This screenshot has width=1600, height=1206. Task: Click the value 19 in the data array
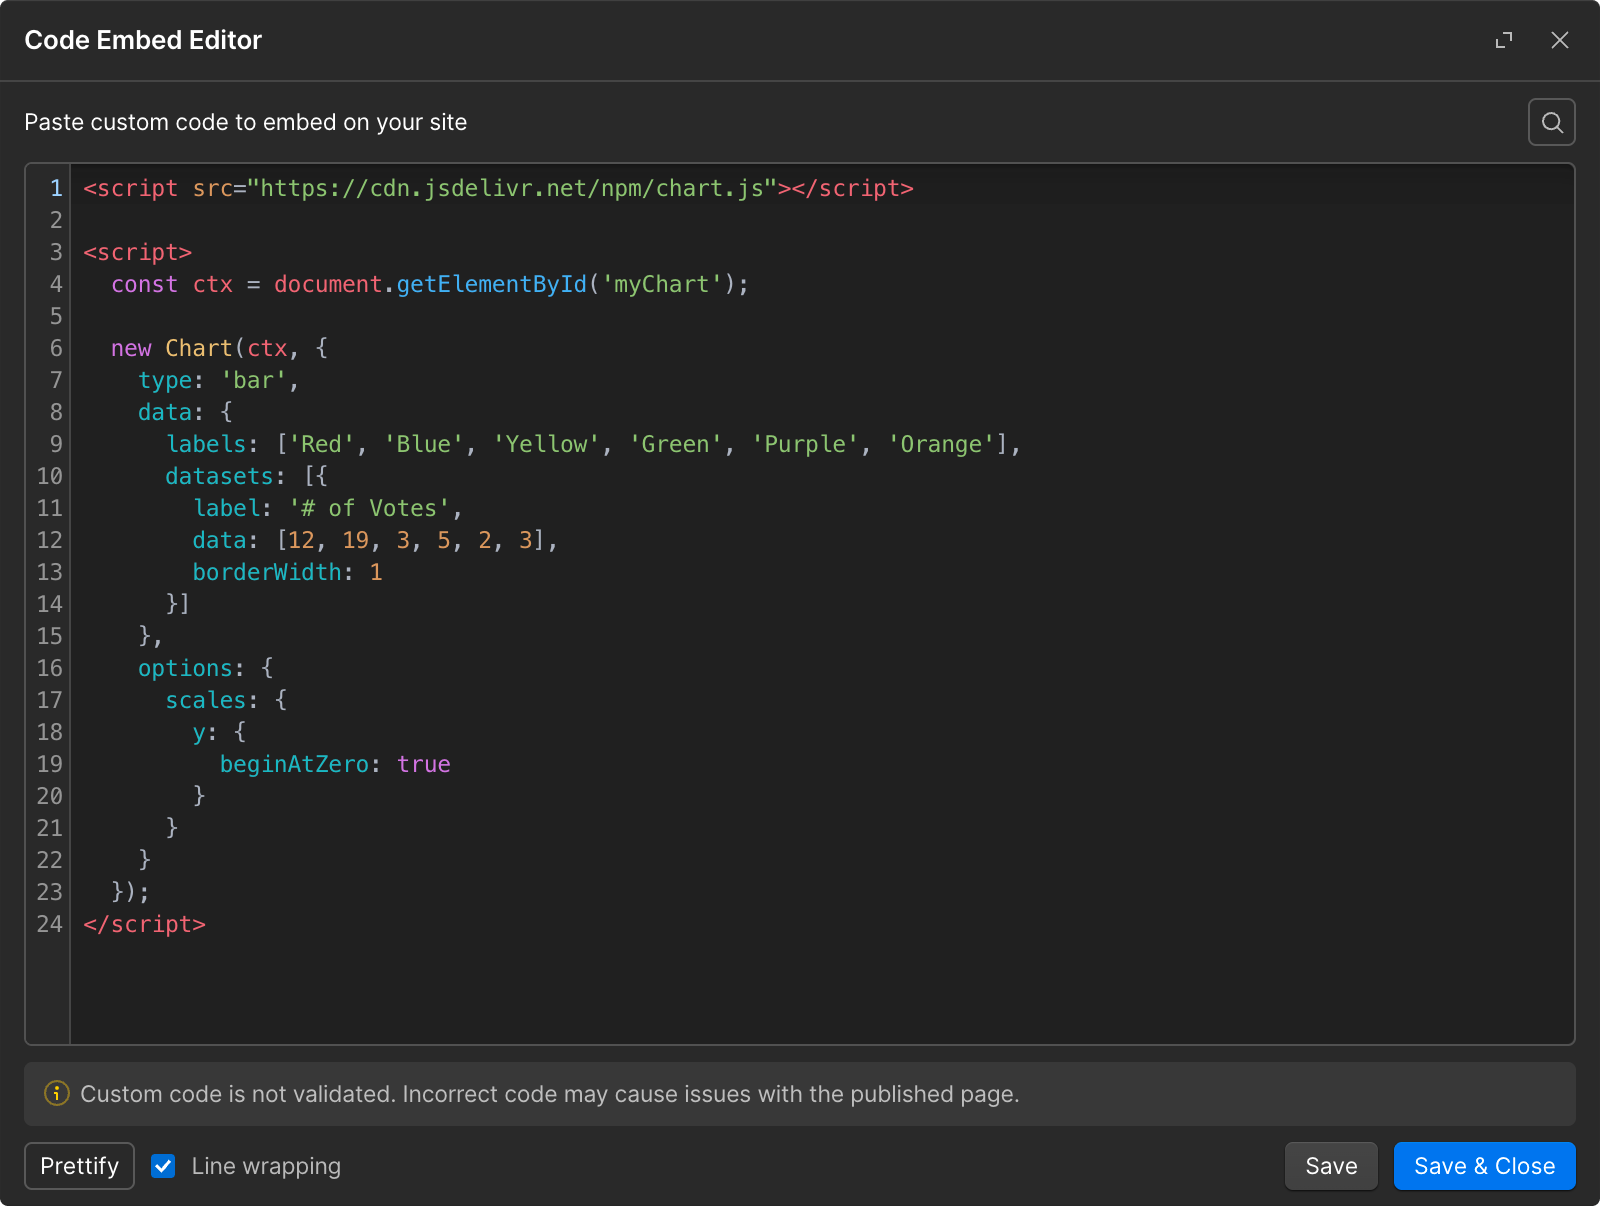tap(355, 540)
